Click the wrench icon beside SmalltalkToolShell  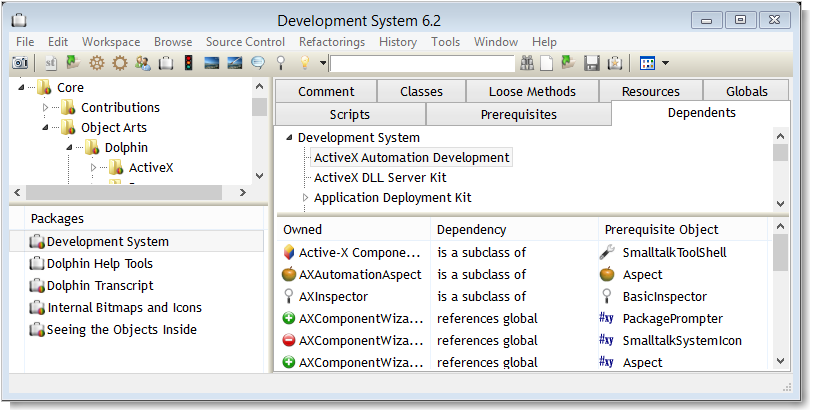(x=607, y=253)
